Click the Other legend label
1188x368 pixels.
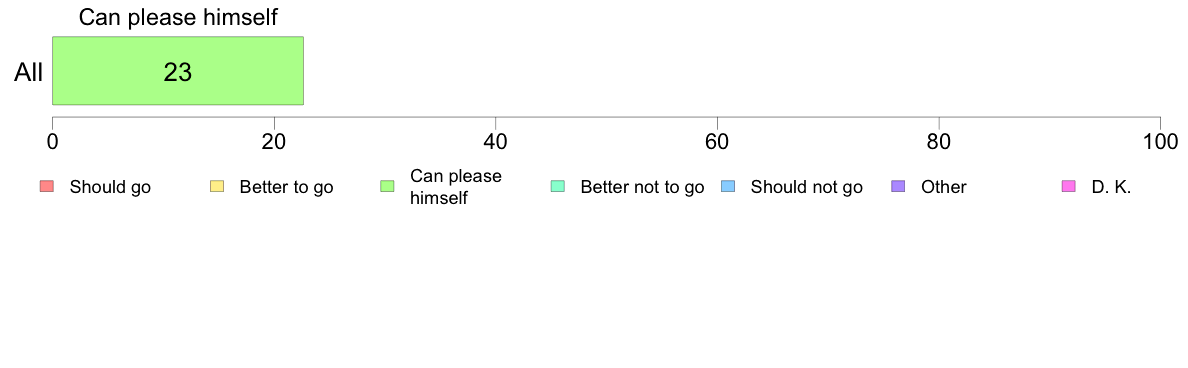click(x=944, y=187)
